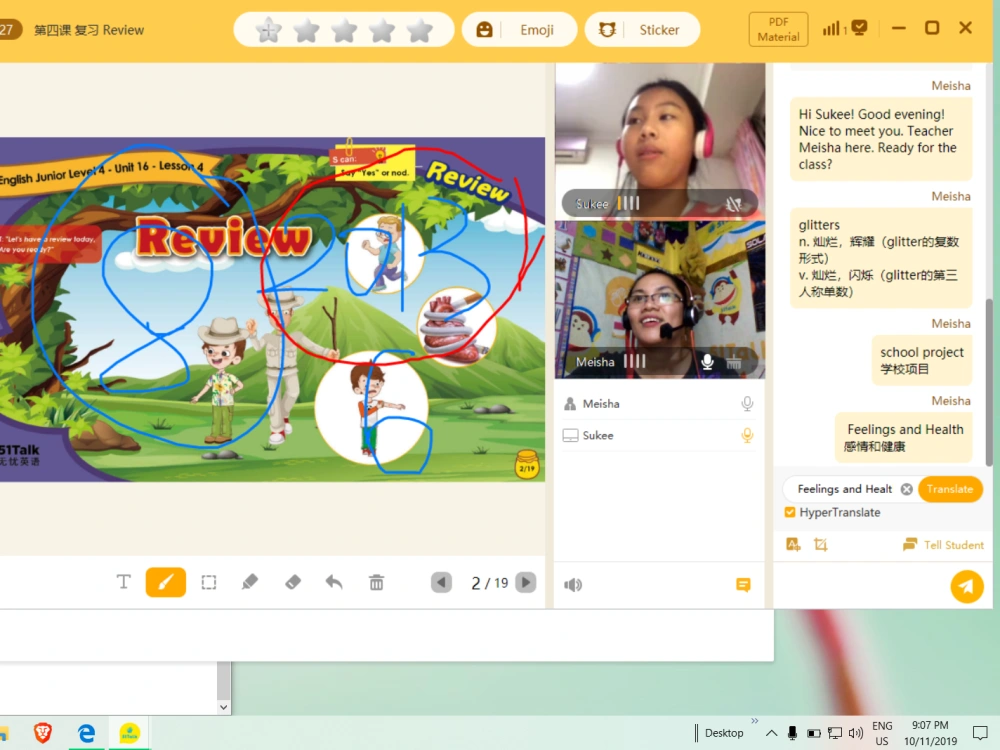Give the second star reward
This screenshot has width=1000, height=750.
point(306,30)
